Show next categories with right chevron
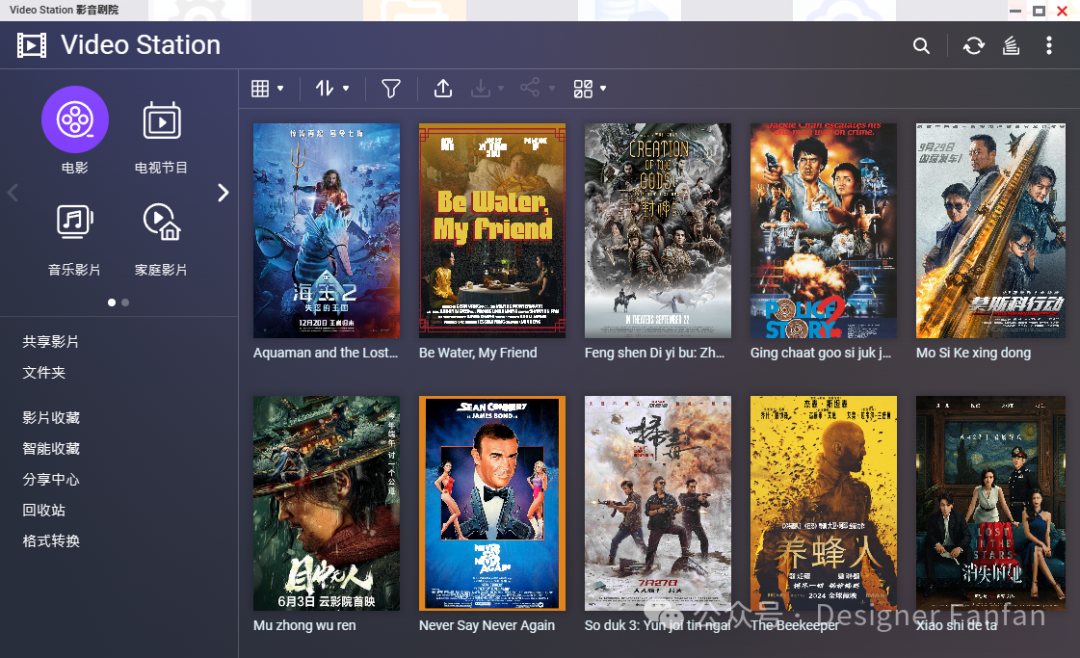This screenshot has height=658, width=1080. [x=223, y=193]
